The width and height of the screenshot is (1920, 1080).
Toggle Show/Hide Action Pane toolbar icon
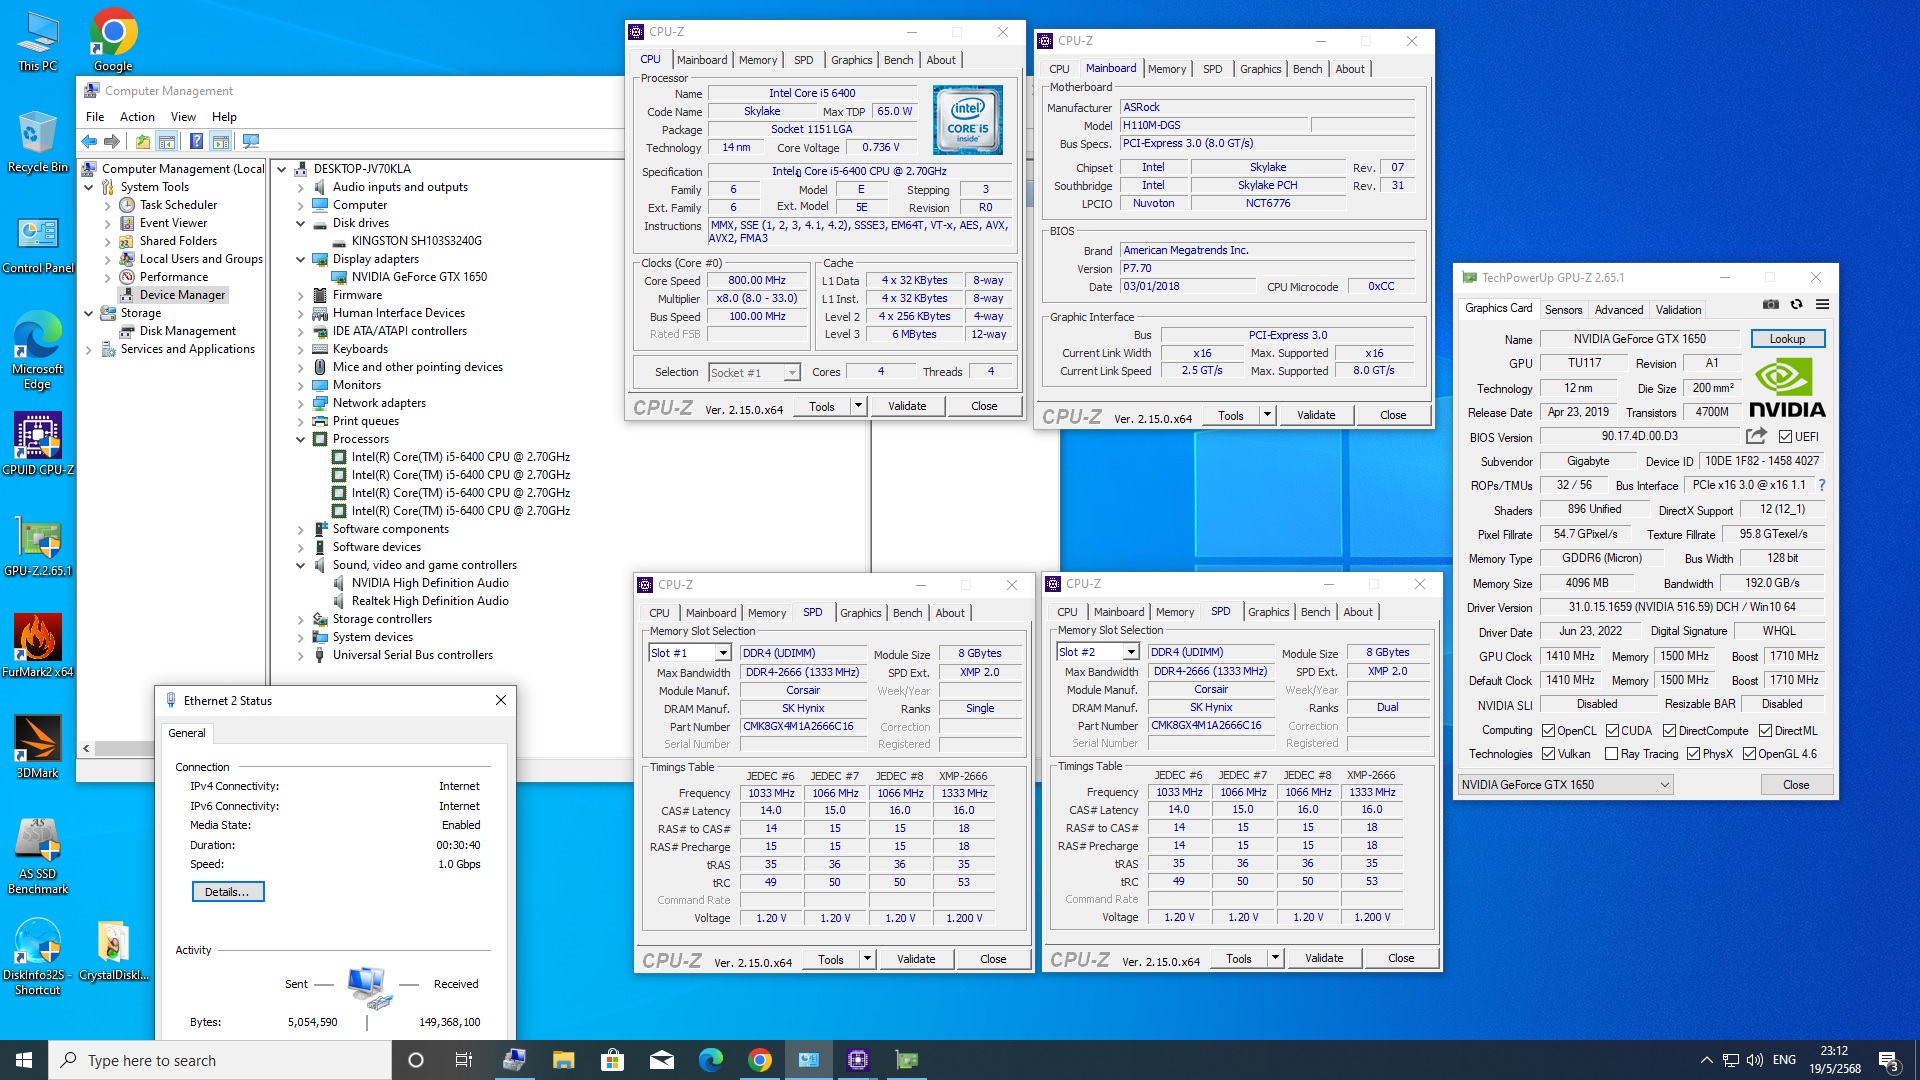(221, 141)
